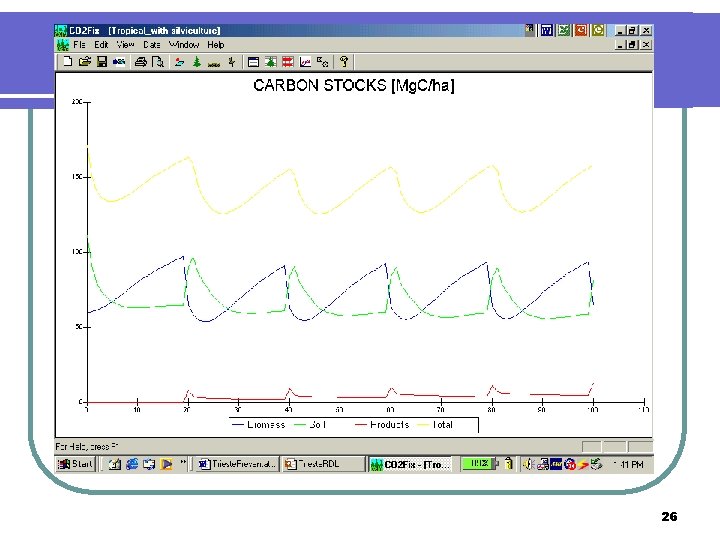Screen dimensions: 720x540
Task: Click the red lightning bolt tray icon
Action: click(x=583, y=465)
